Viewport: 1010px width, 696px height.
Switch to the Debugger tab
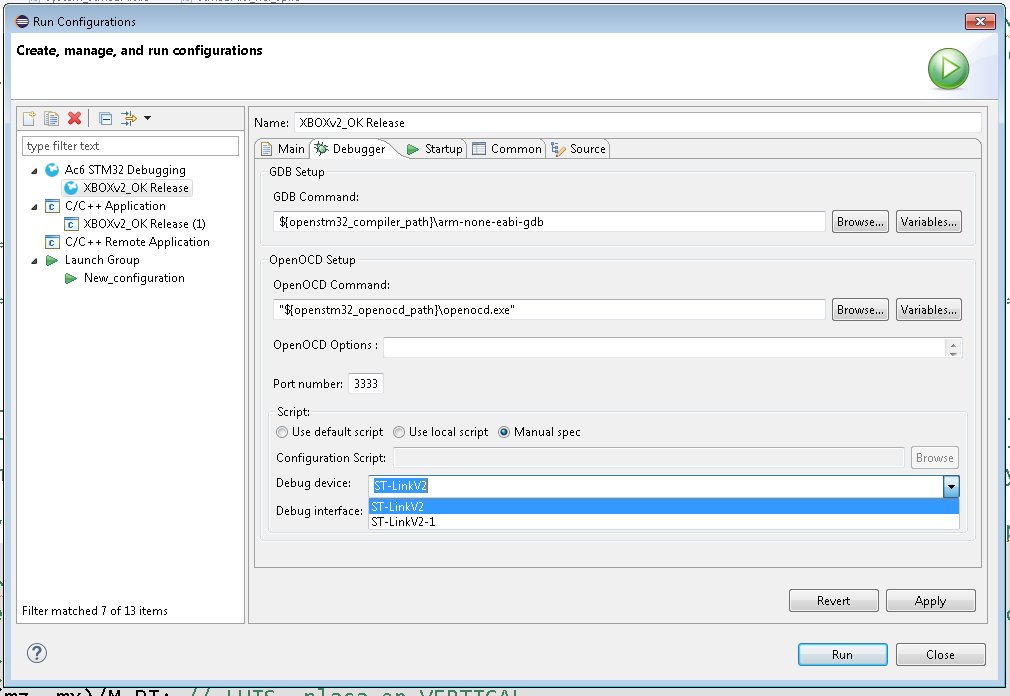(351, 149)
